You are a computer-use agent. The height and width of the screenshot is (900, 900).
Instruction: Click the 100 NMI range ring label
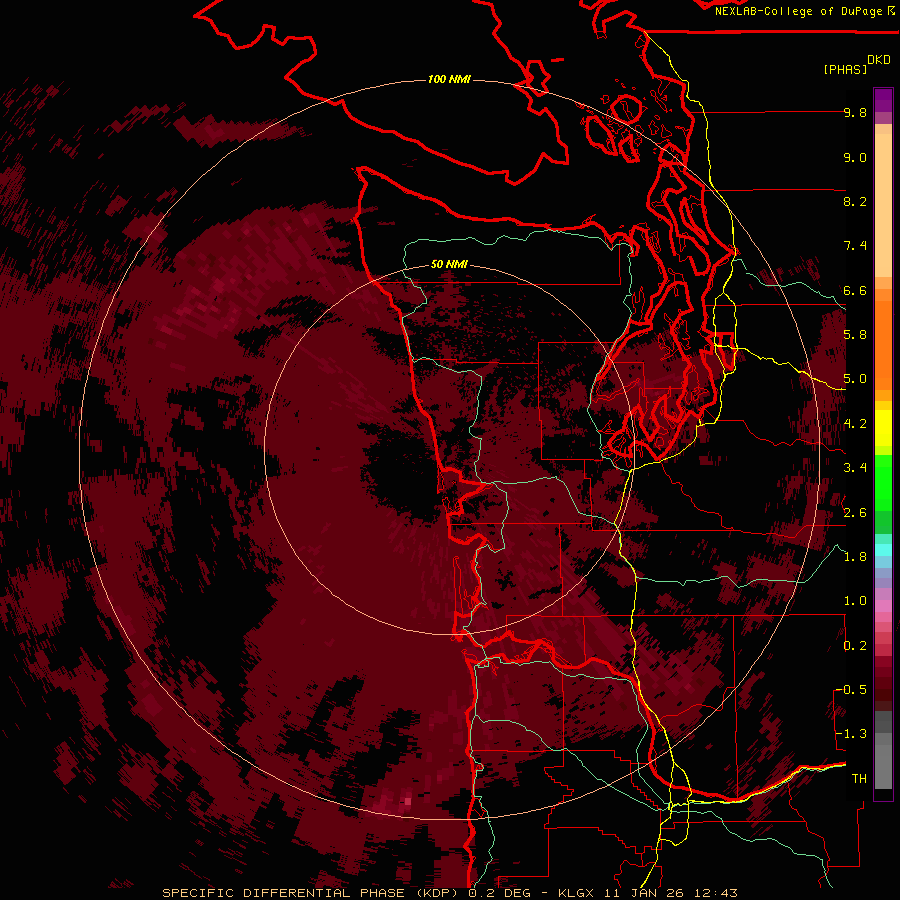click(449, 79)
